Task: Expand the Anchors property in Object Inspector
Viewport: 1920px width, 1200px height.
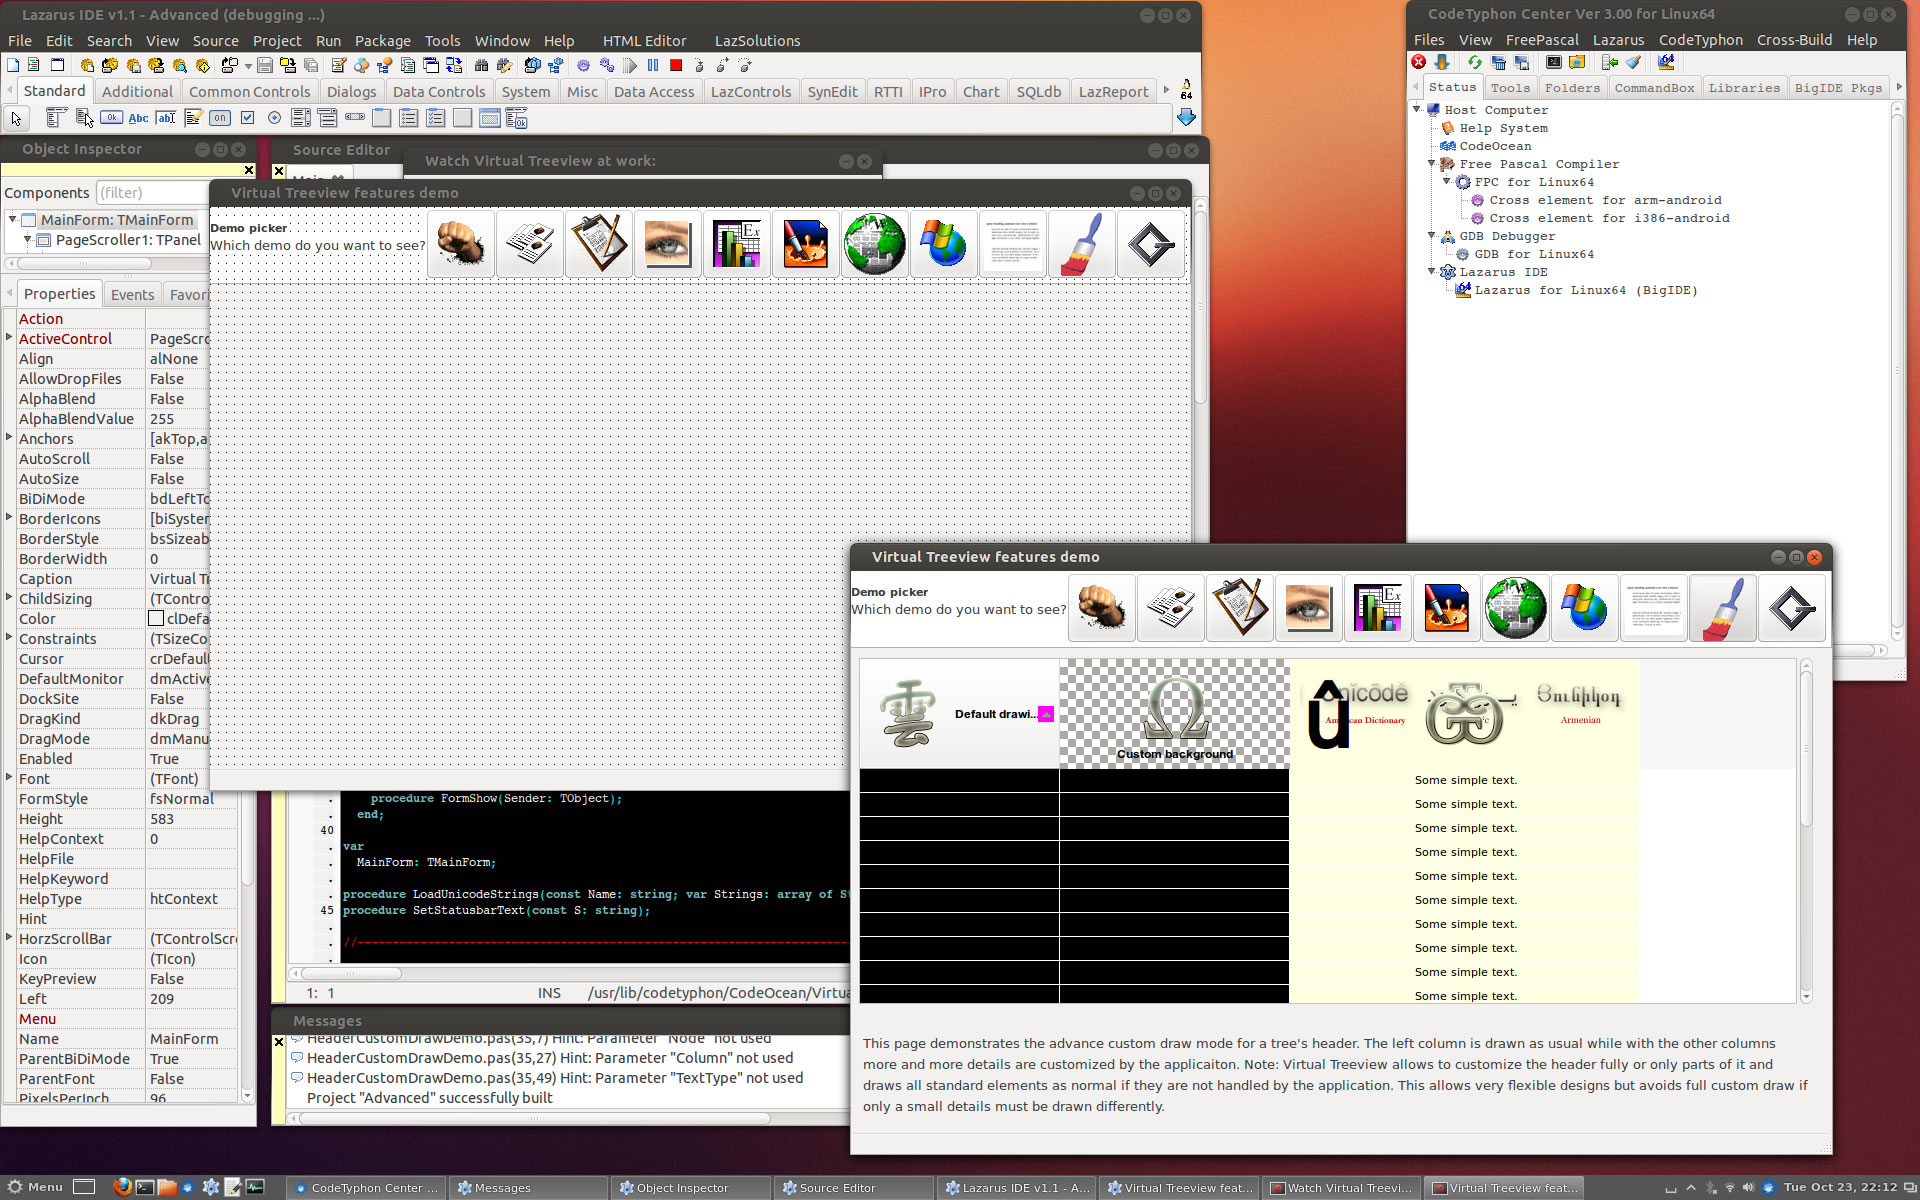Action: pos(9,438)
